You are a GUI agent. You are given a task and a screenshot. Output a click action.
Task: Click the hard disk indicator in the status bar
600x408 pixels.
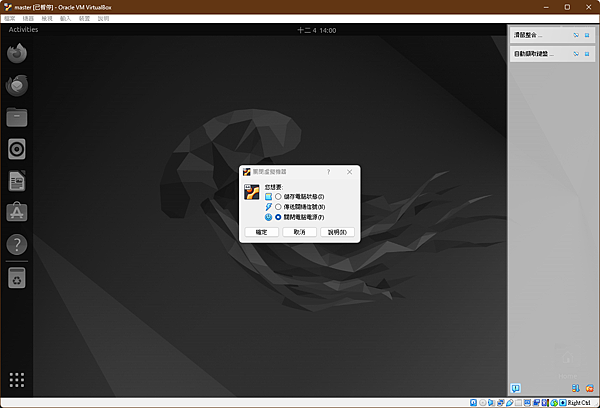(473, 403)
